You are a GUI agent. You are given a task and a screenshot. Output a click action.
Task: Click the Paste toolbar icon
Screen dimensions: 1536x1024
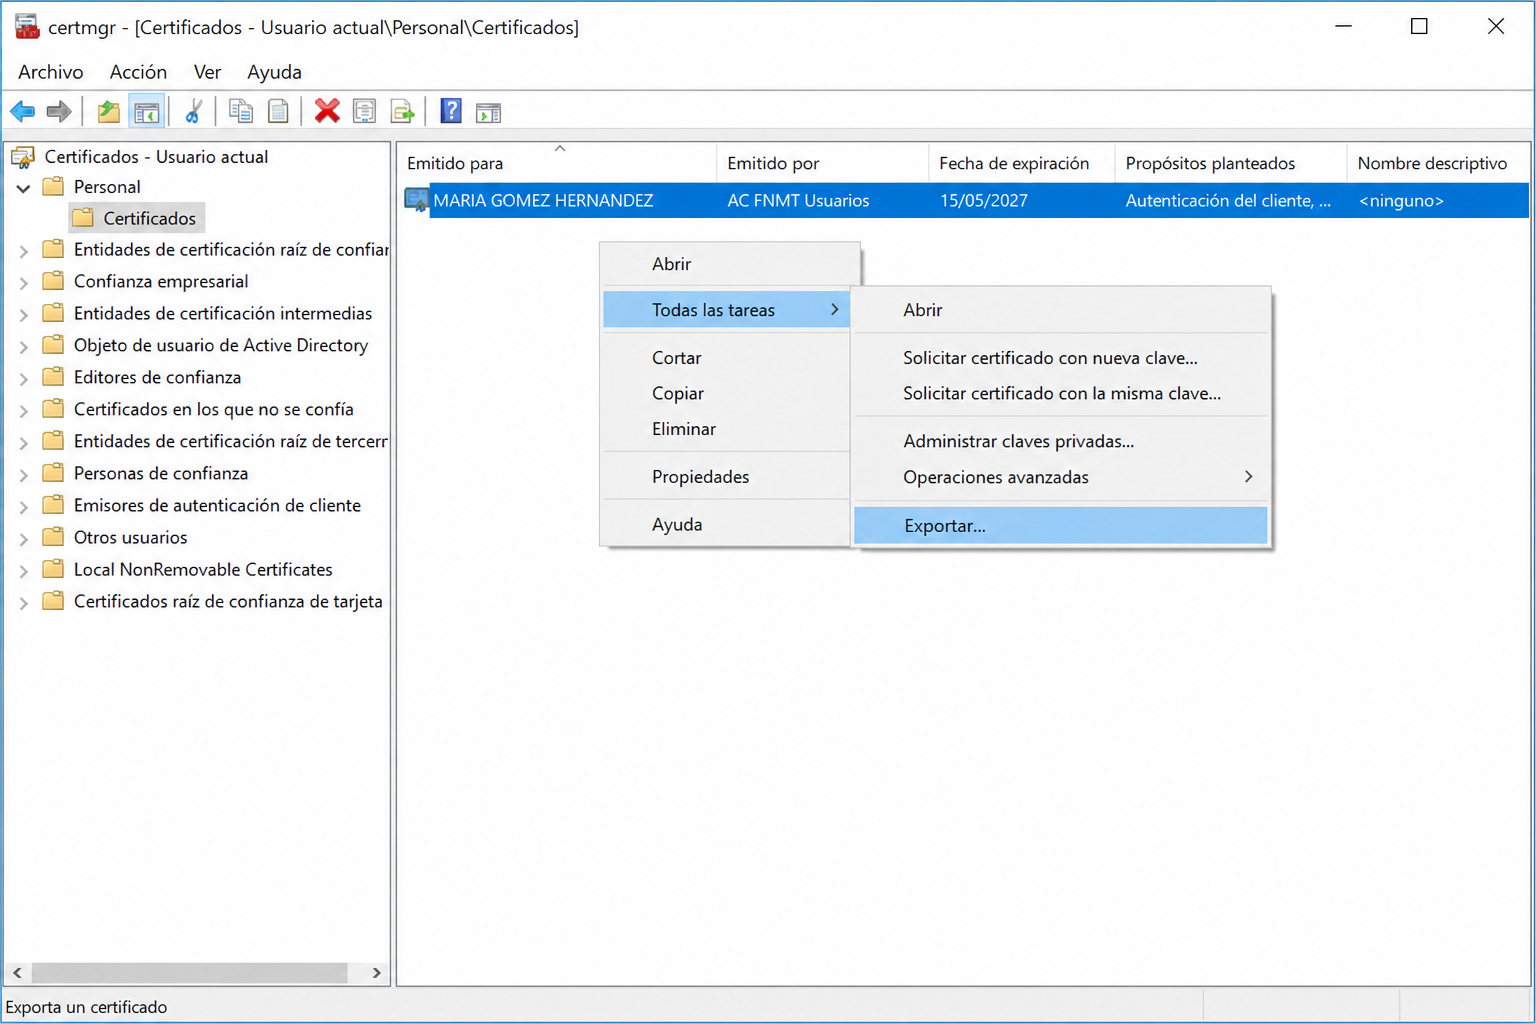pyautogui.click(x=279, y=112)
